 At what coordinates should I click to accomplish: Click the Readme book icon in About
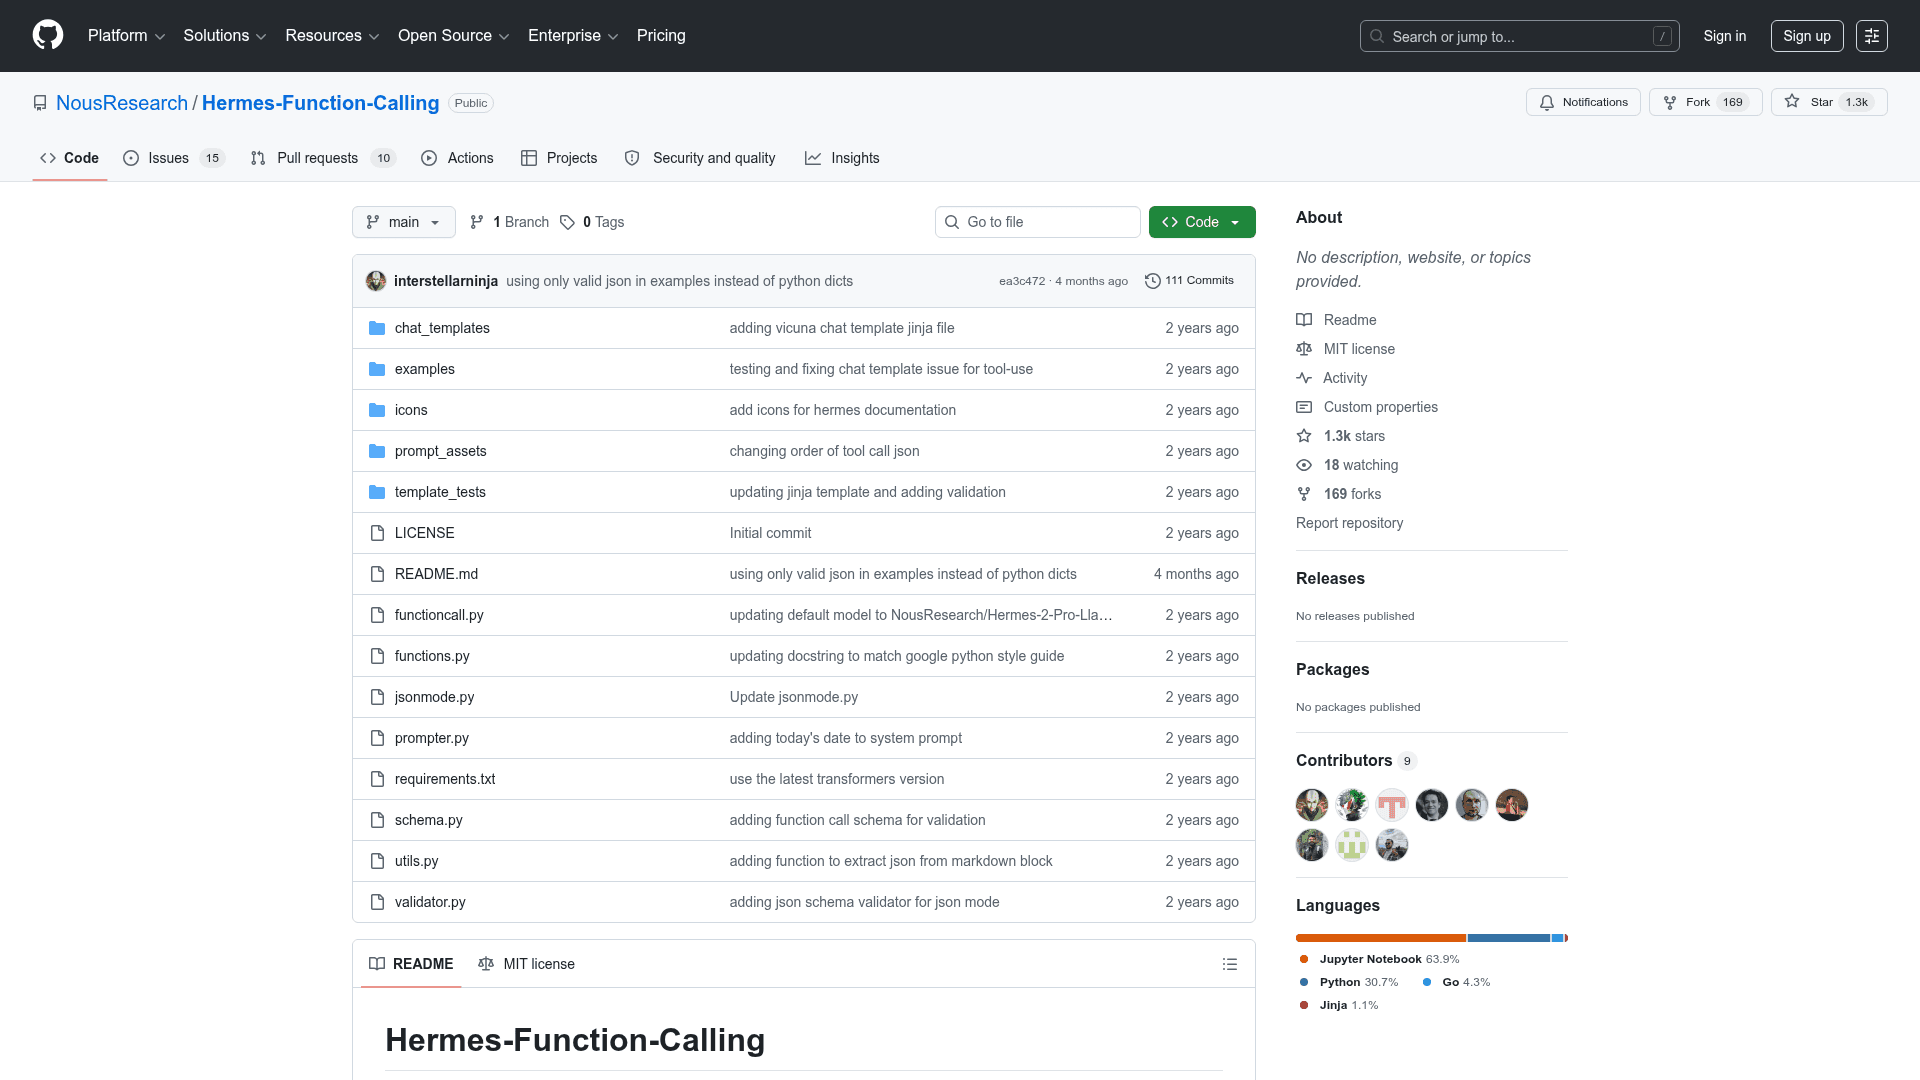[1303, 319]
